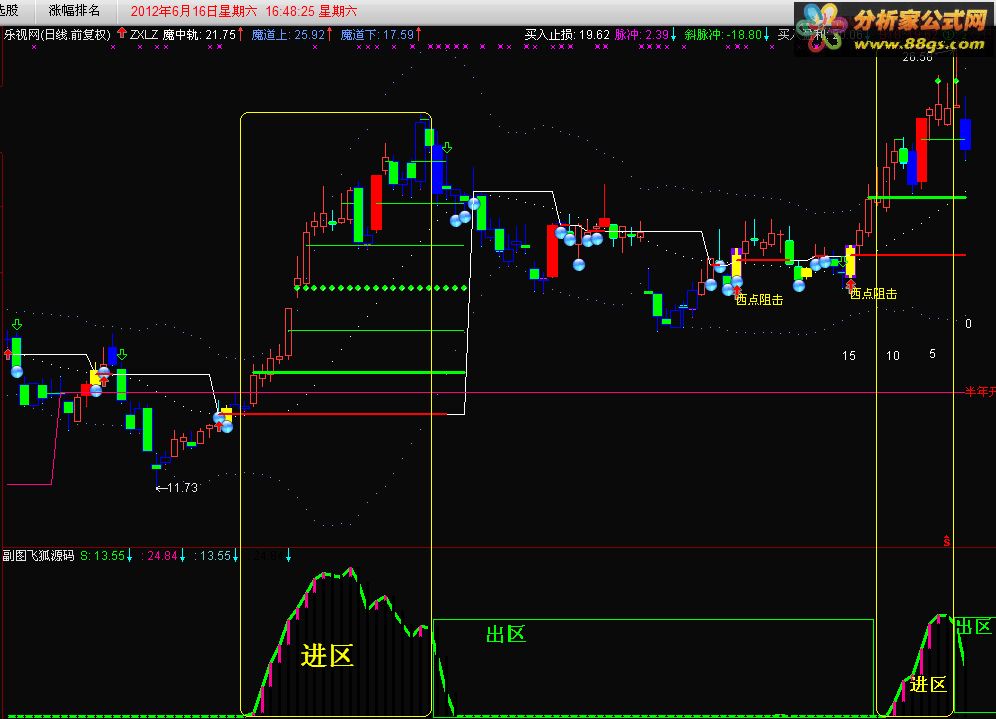This screenshot has height=719, width=996.
Task: Click the ←11.73 low price label
Action: coord(177,488)
